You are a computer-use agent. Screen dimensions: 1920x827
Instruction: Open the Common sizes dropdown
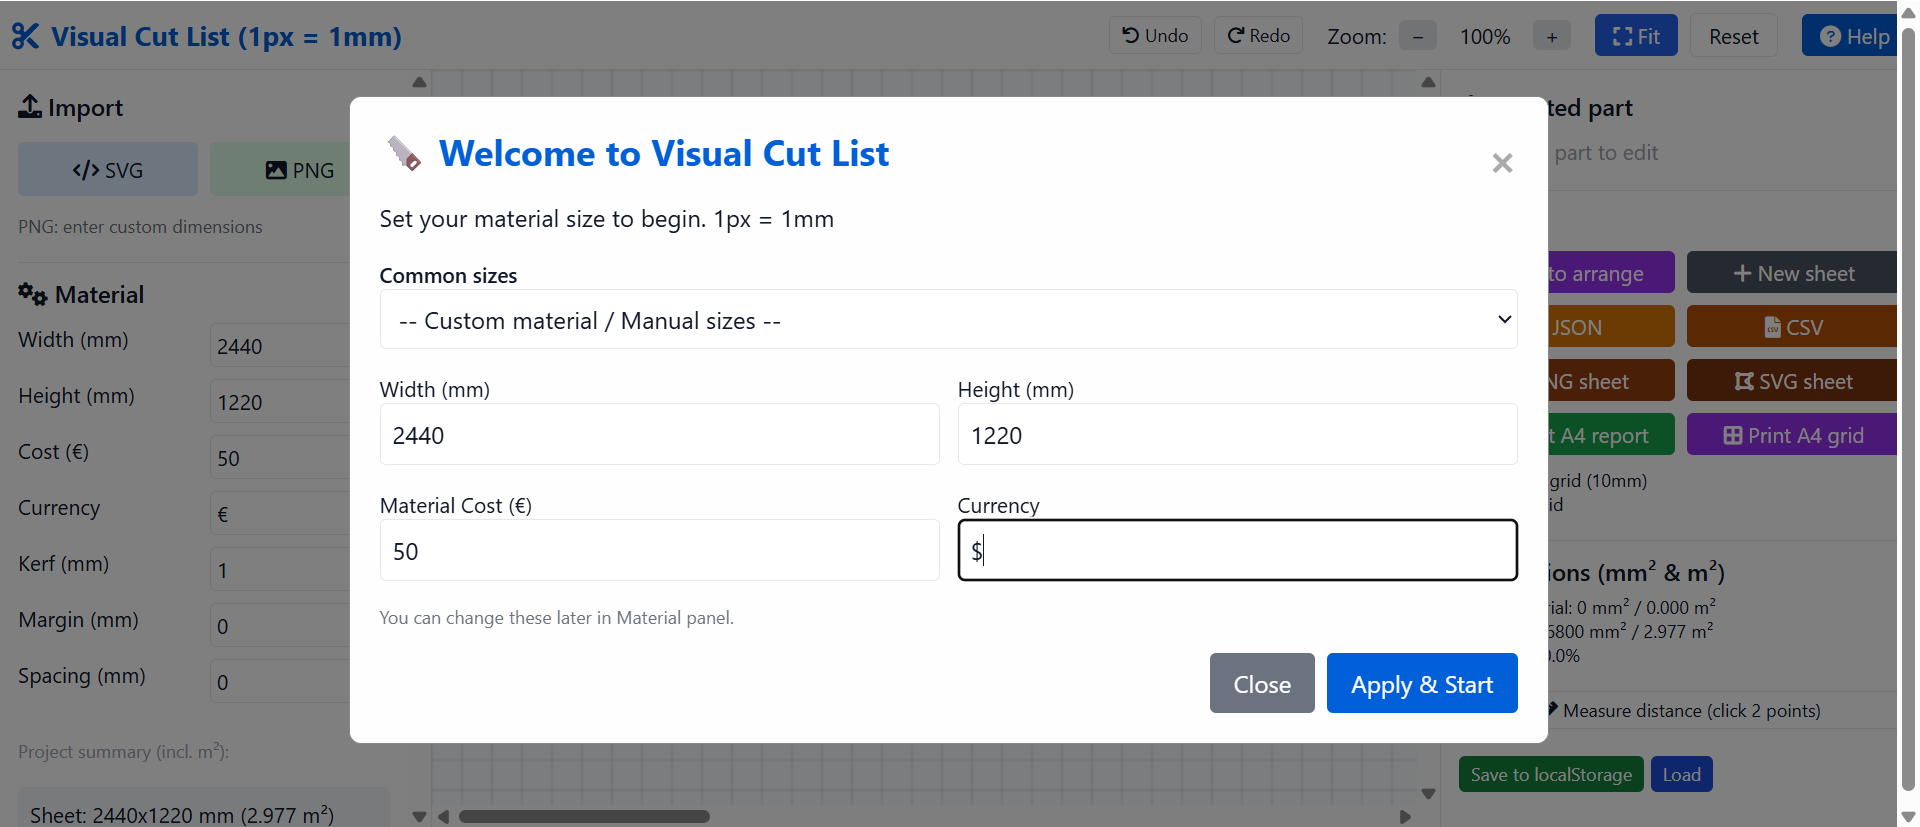coord(948,320)
